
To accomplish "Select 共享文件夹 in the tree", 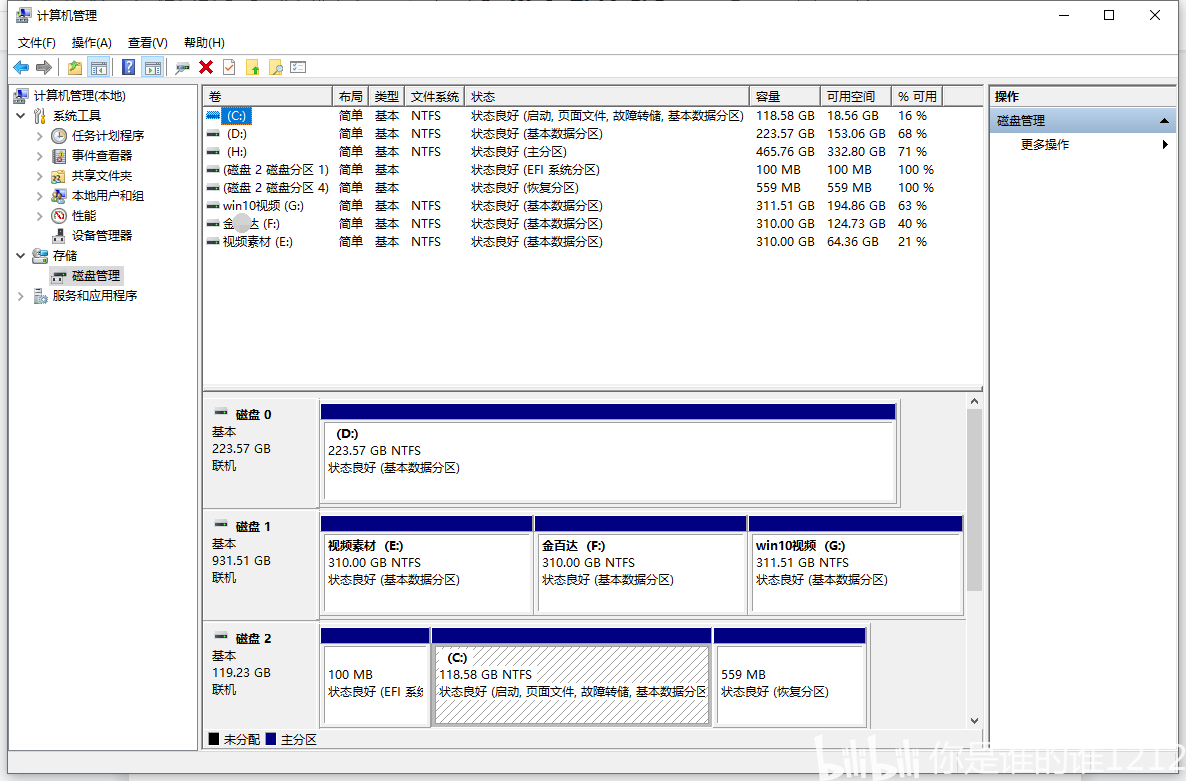I will point(101,175).
